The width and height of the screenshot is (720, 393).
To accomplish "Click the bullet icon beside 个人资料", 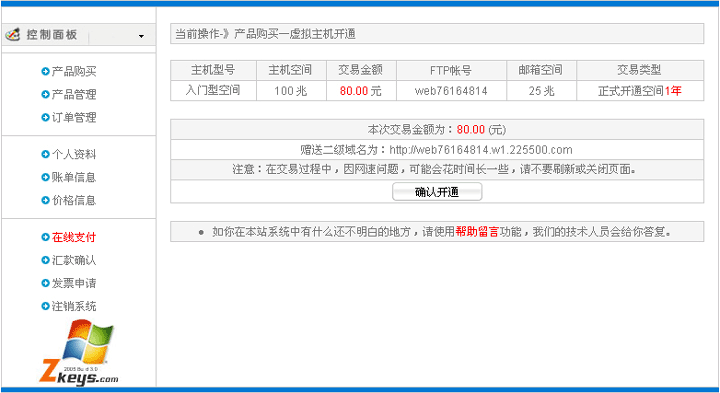I will [45, 154].
